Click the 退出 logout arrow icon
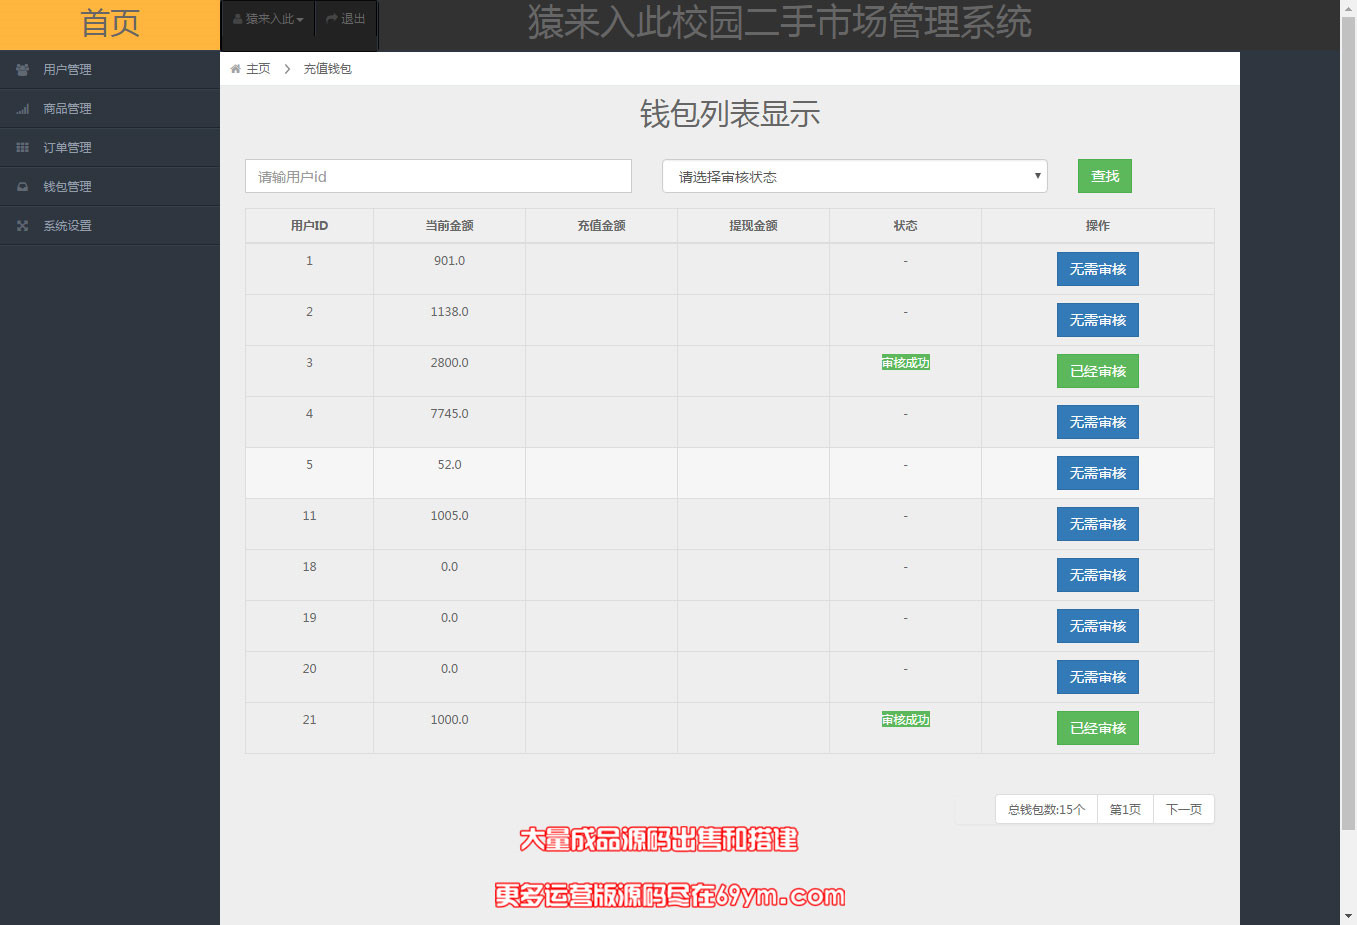This screenshot has height=925, width=1357. coord(331,19)
